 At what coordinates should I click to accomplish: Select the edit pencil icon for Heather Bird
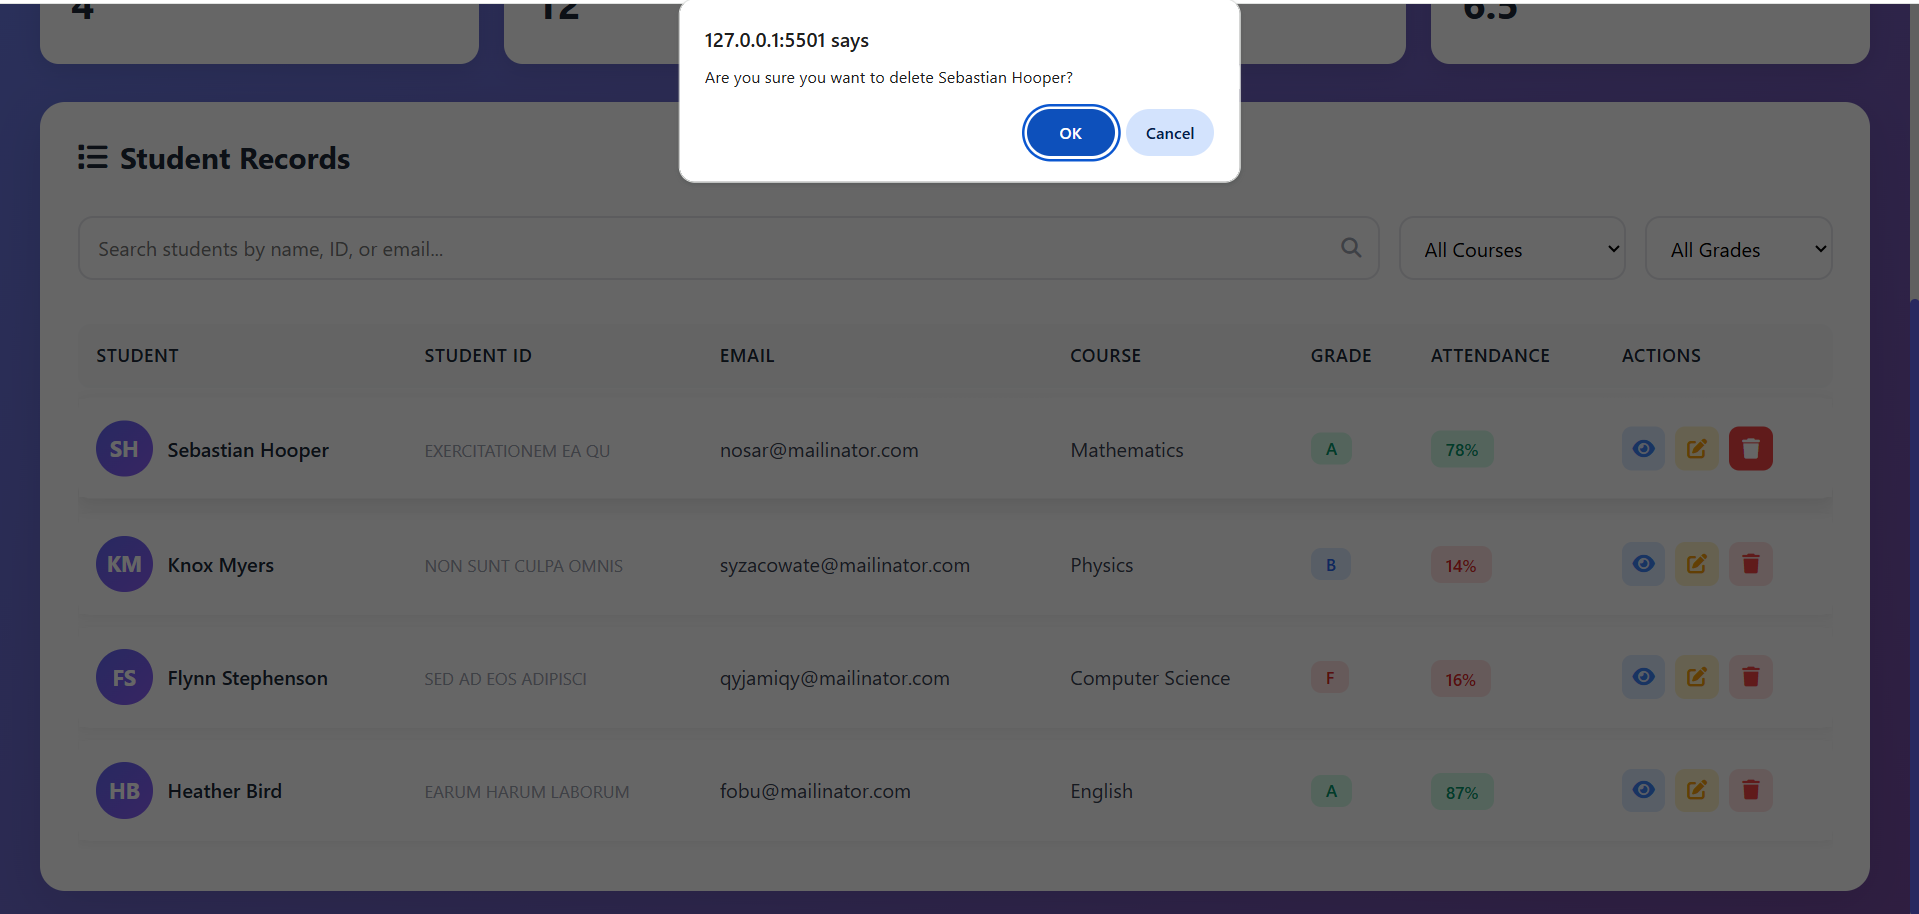click(x=1697, y=790)
